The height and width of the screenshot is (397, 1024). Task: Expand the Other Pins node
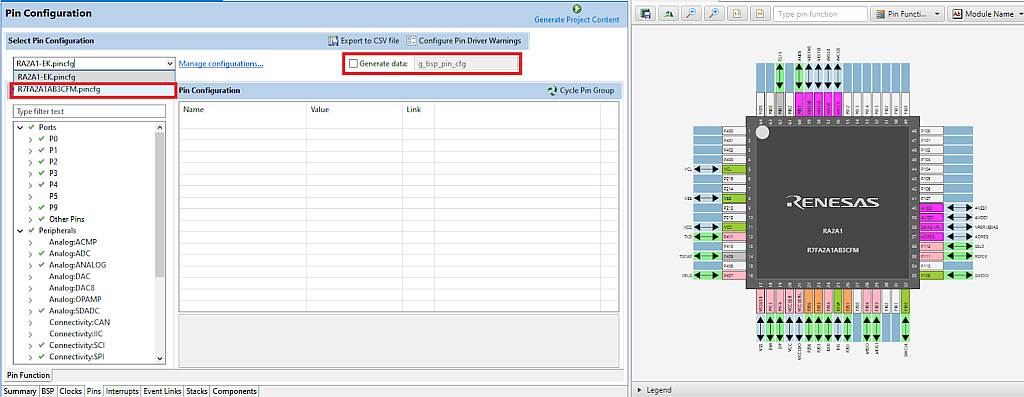[30, 219]
